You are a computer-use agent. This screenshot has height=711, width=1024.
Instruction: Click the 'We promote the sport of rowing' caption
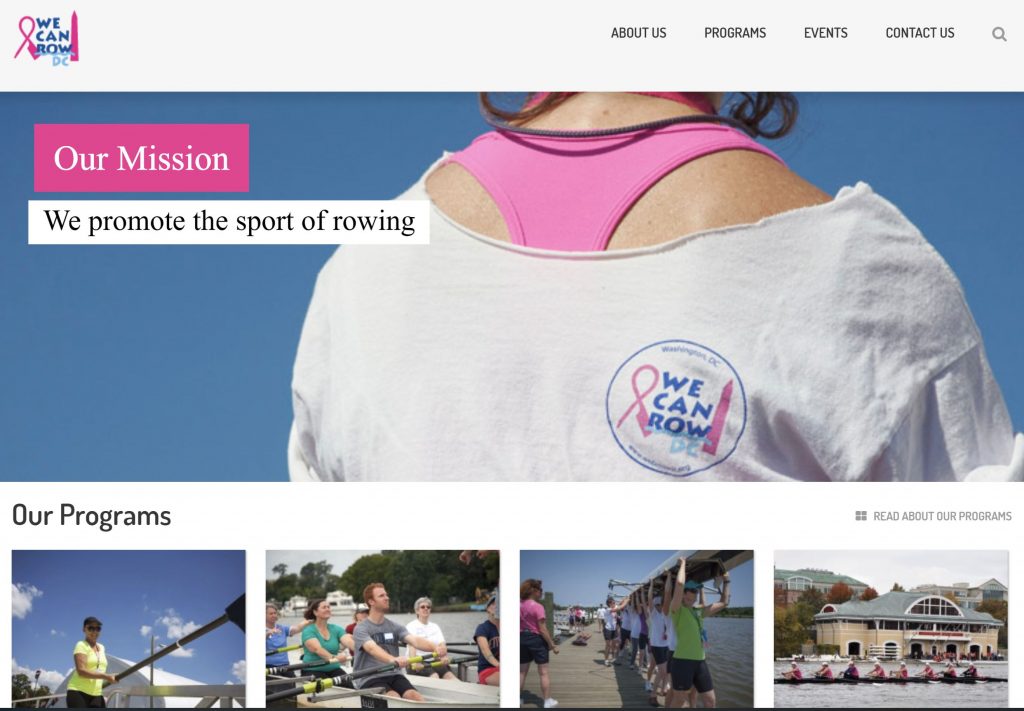point(229,222)
